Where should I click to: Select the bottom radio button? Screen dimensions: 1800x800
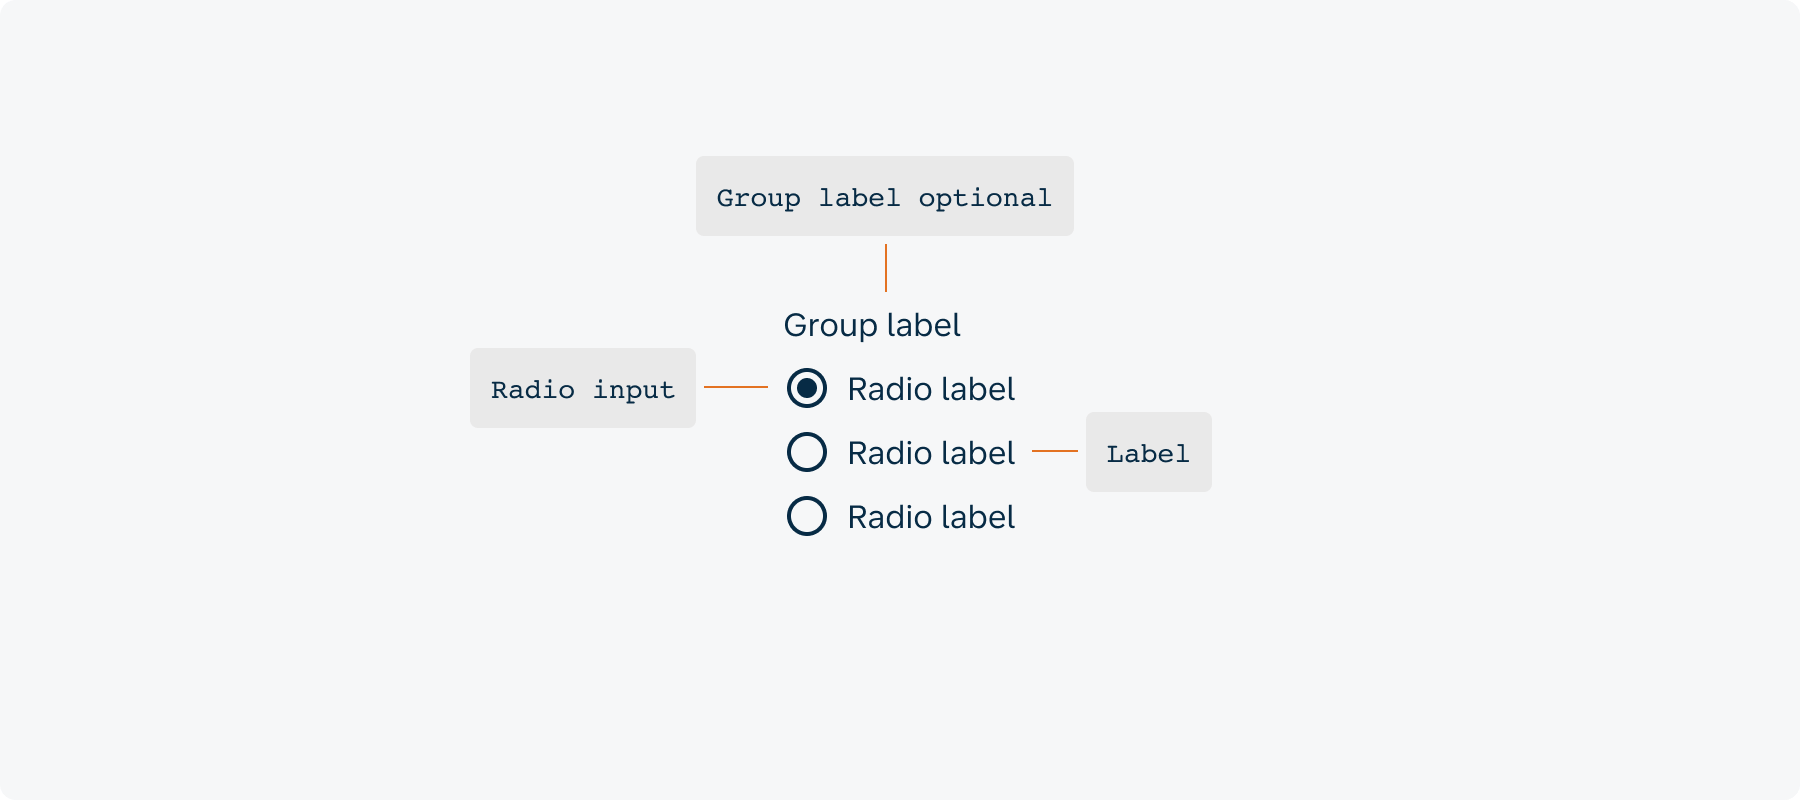(x=807, y=516)
